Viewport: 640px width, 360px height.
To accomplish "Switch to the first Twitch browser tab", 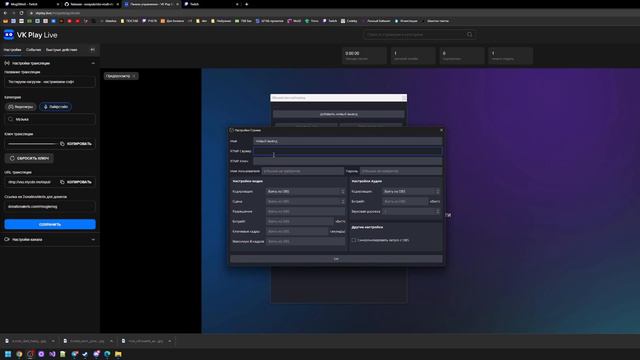I will click(31, 4).
